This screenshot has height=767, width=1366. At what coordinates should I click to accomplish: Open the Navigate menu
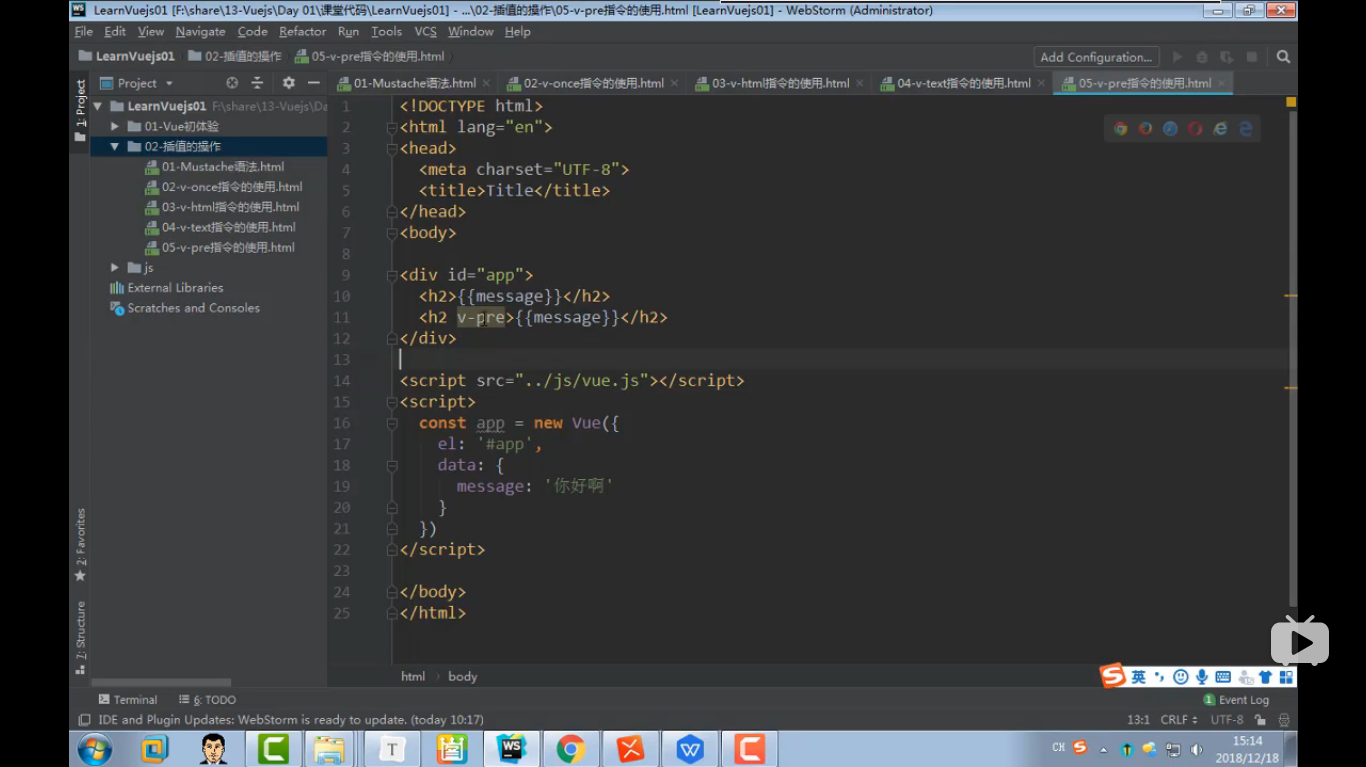200,31
